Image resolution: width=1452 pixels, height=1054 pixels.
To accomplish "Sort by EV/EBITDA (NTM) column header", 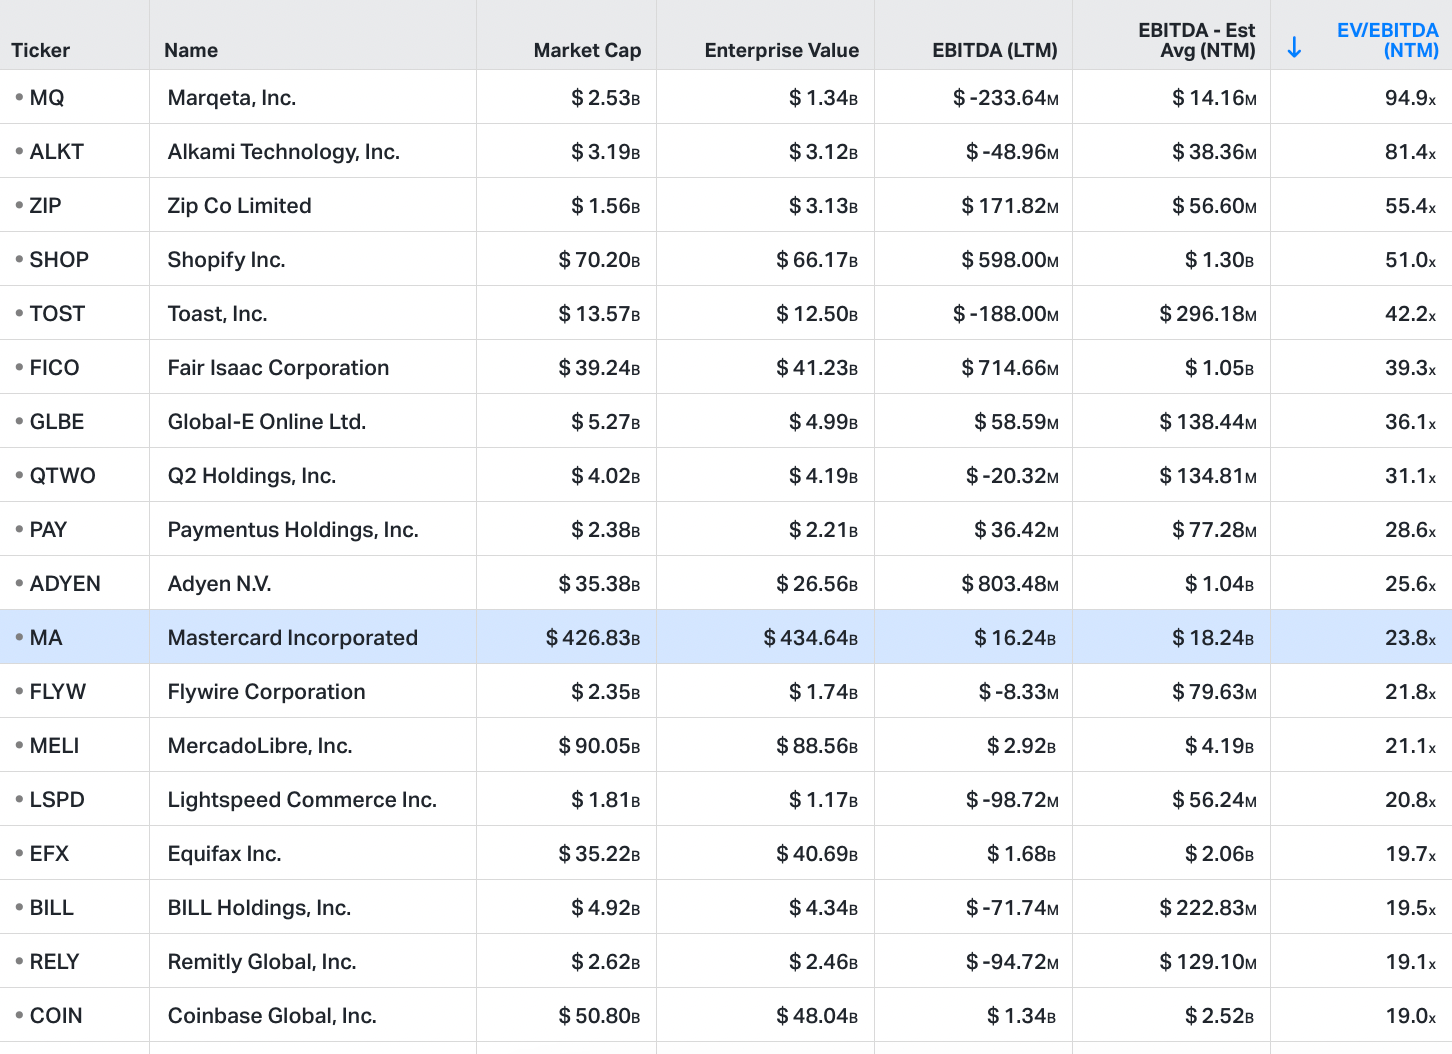I will click(x=1387, y=40).
